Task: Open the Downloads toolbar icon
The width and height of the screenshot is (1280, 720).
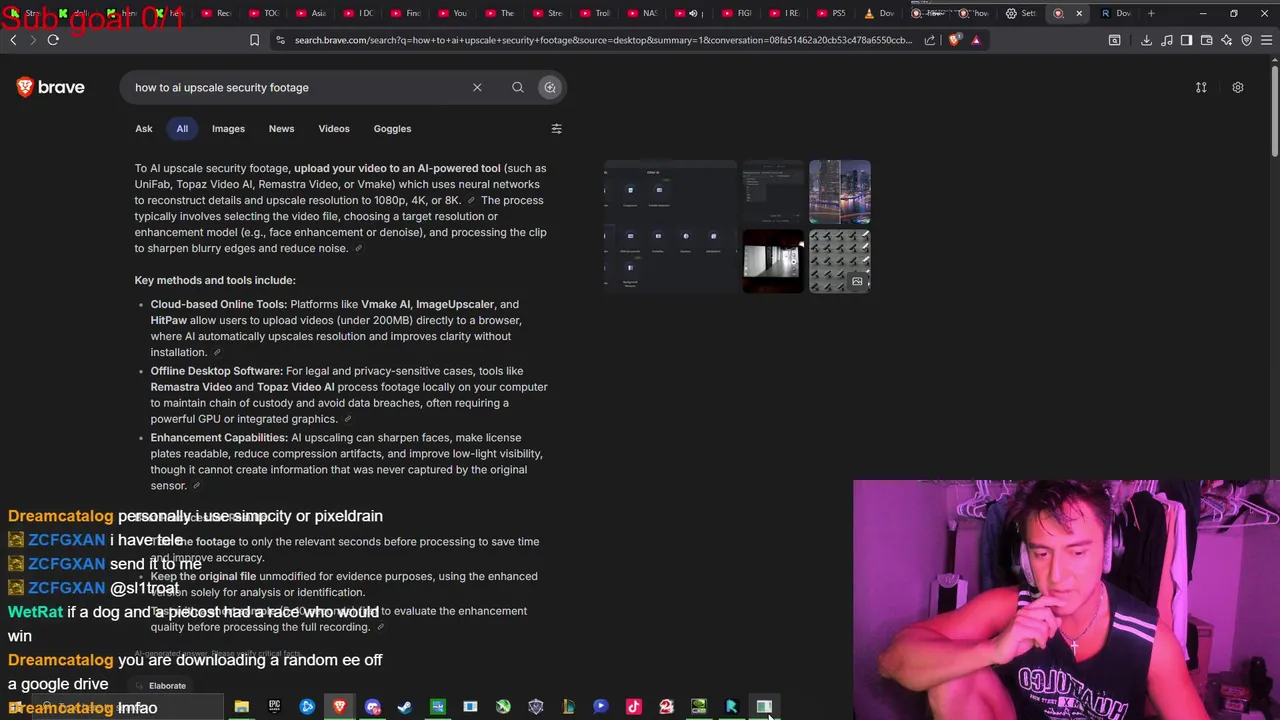Action: coord(1146,40)
